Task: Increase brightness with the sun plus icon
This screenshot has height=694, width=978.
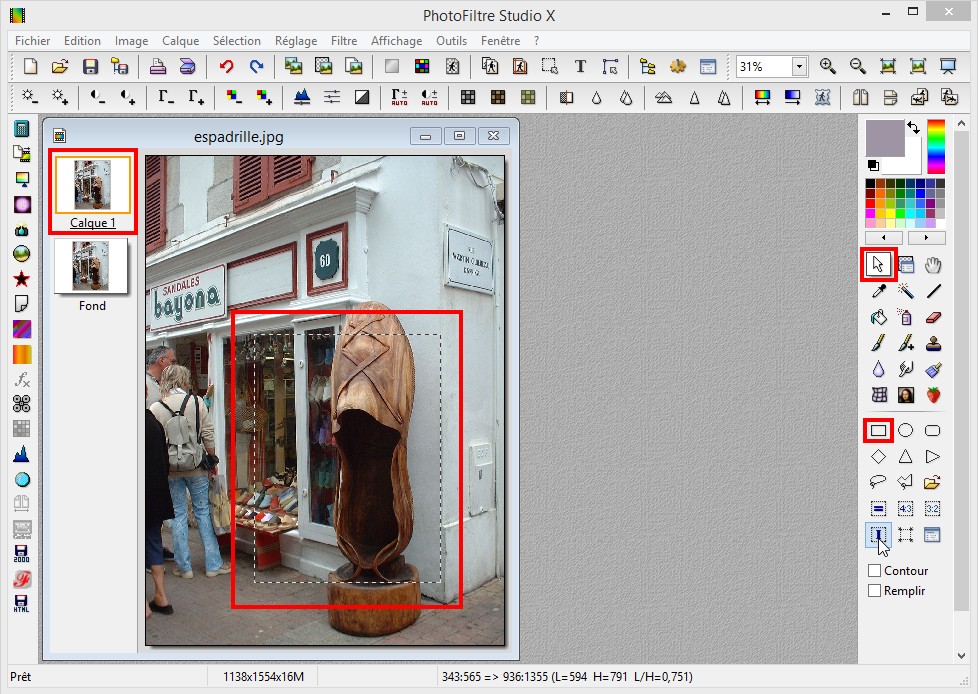Action: [60, 97]
